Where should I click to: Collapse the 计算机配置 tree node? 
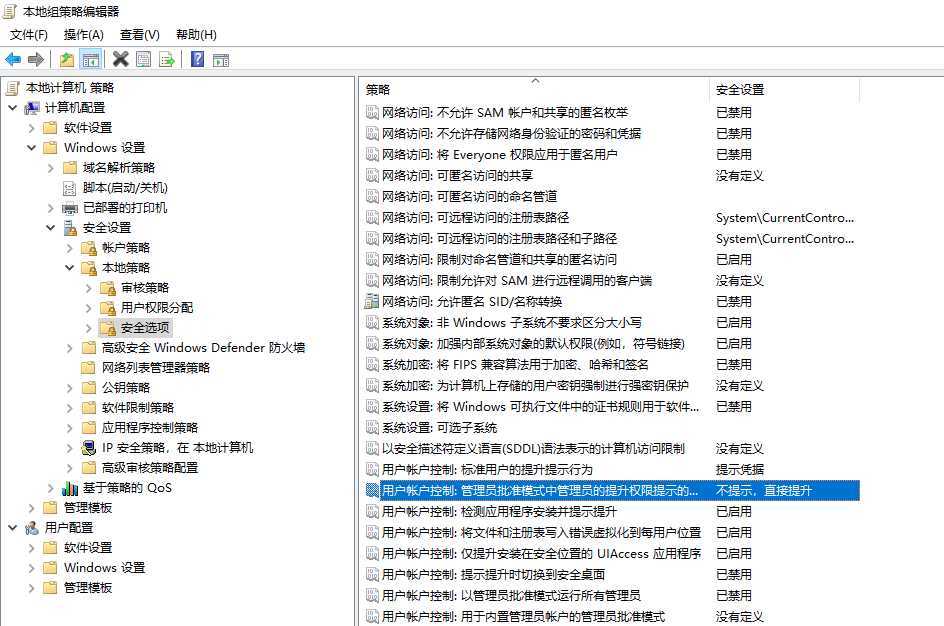pos(13,108)
